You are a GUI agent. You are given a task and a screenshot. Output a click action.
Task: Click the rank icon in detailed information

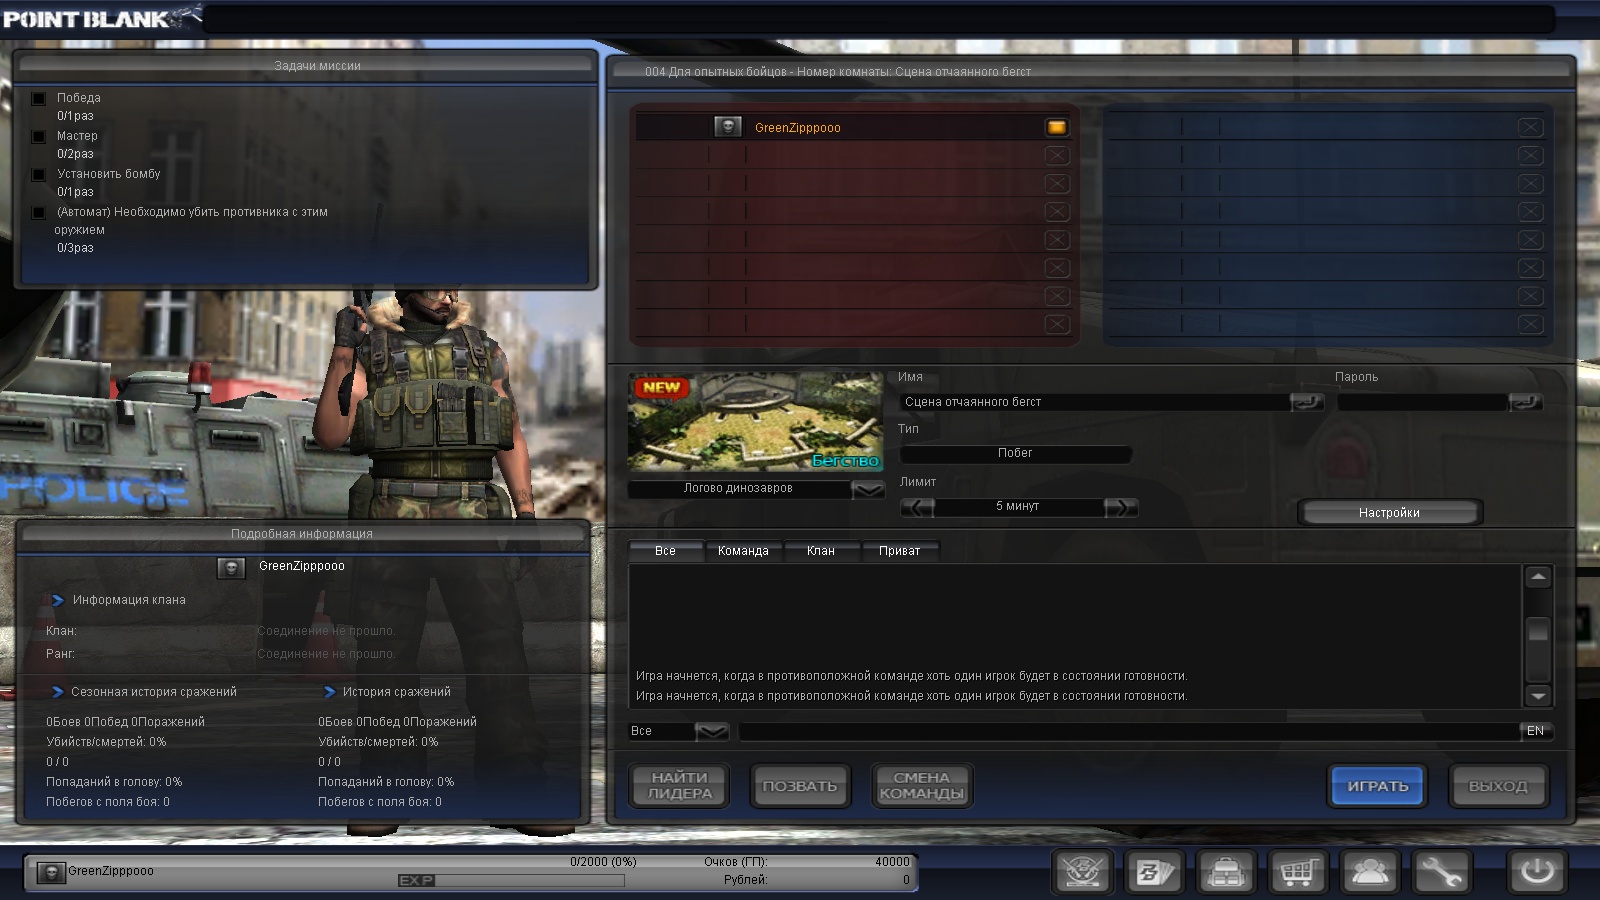click(231, 567)
